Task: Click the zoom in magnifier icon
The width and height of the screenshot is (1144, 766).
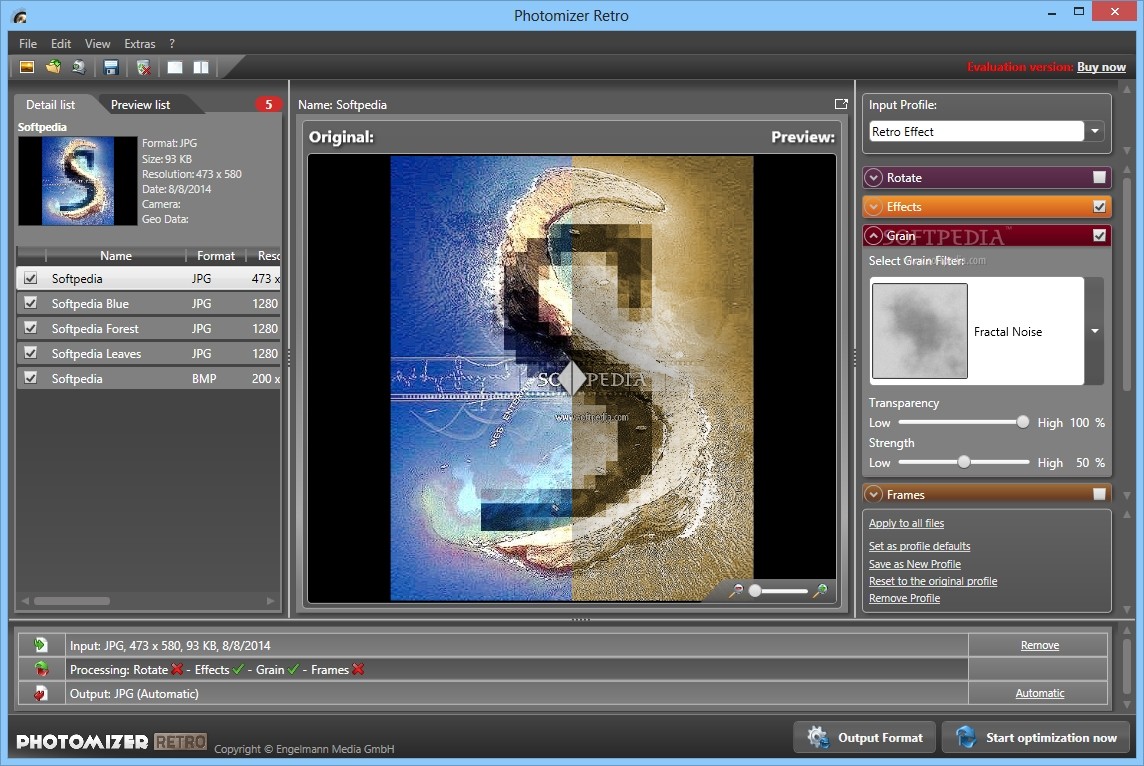Action: [820, 590]
